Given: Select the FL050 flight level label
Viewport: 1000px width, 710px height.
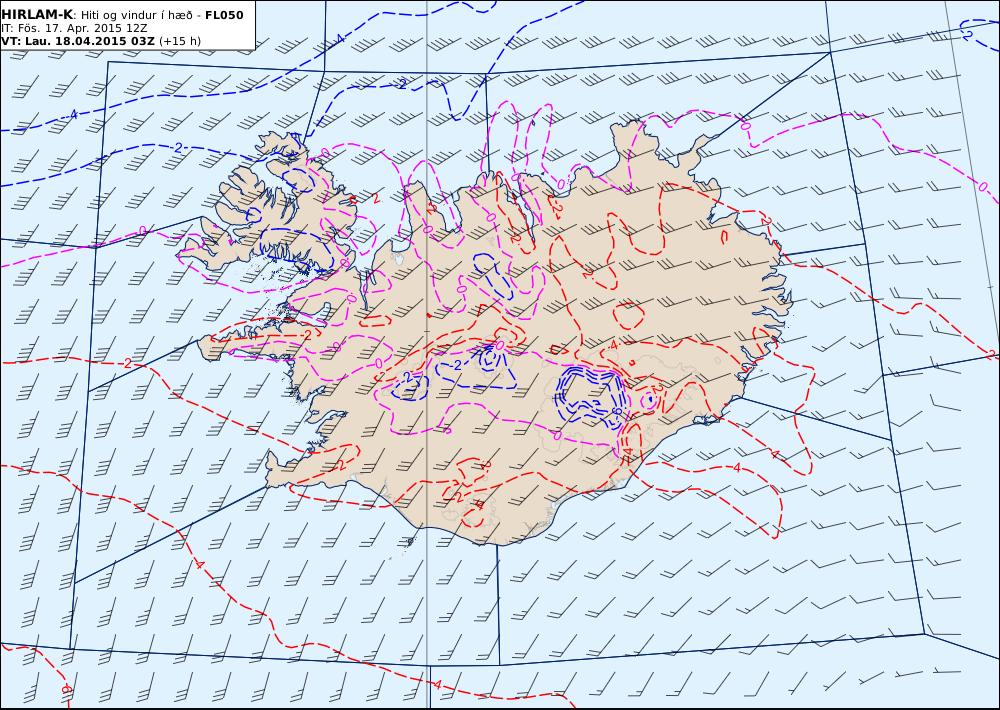Looking at the screenshot, I should tap(224, 15).
